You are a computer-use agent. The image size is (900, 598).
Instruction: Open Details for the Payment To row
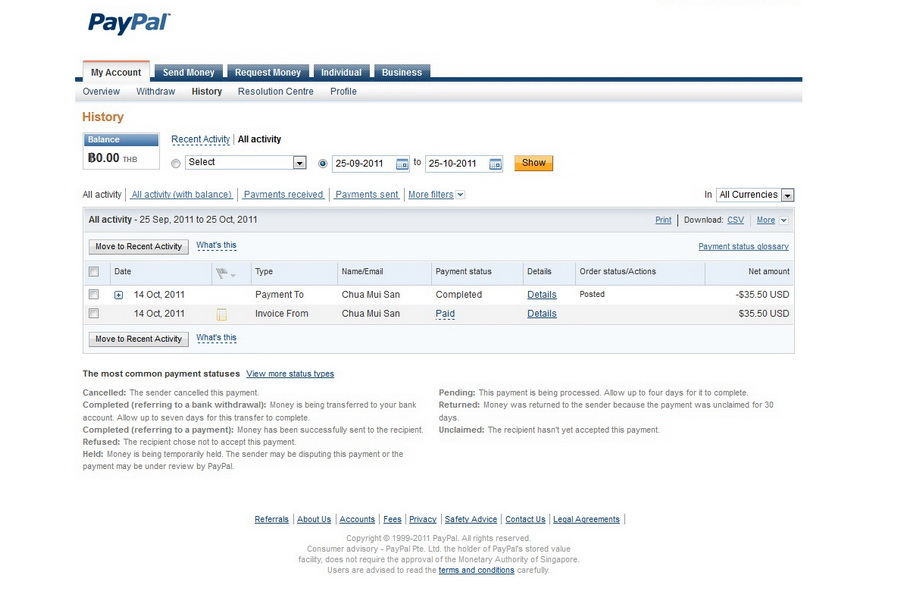pyautogui.click(x=542, y=295)
